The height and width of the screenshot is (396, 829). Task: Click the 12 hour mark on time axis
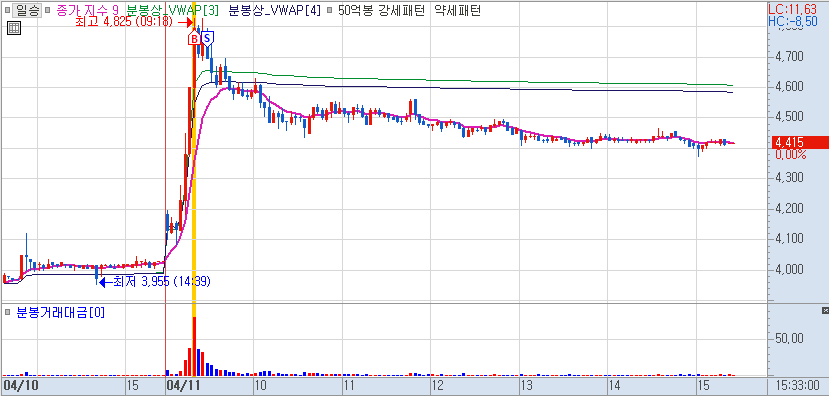[x=437, y=384]
